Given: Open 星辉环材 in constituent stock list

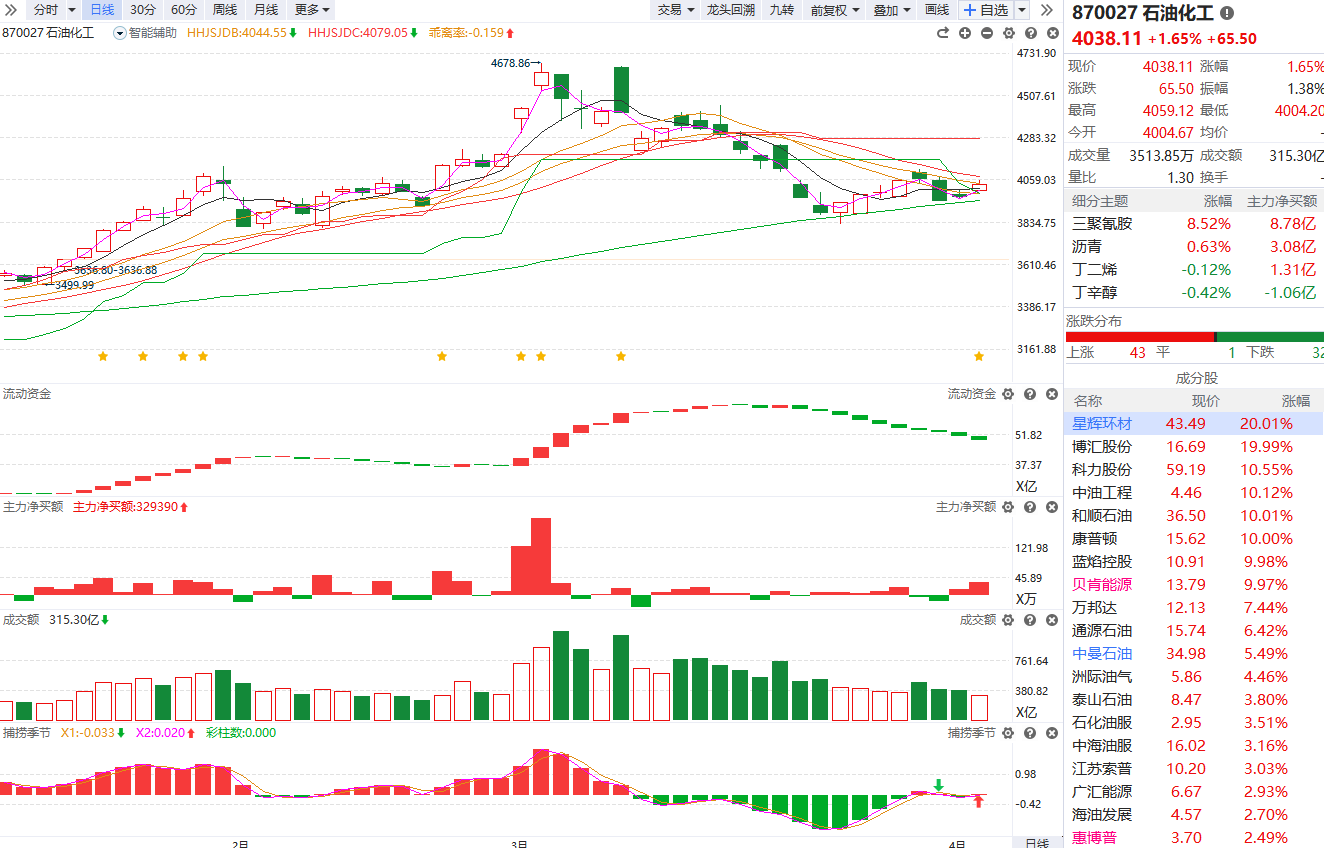Looking at the screenshot, I should pos(1103,424).
